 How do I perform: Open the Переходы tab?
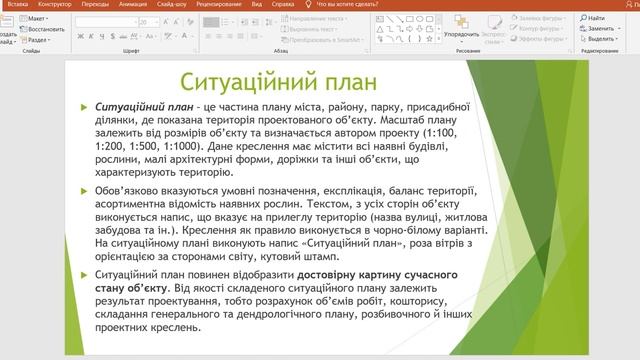pos(95,4)
